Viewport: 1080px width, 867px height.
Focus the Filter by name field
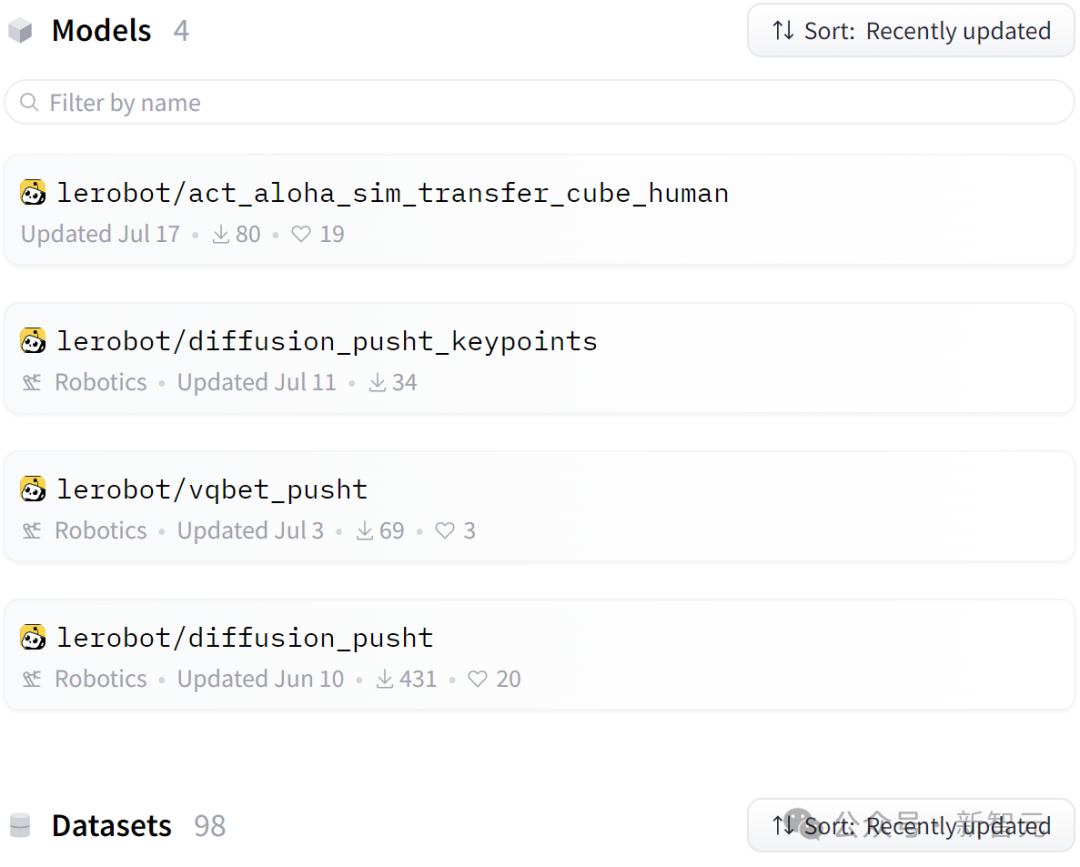tap(540, 103)
